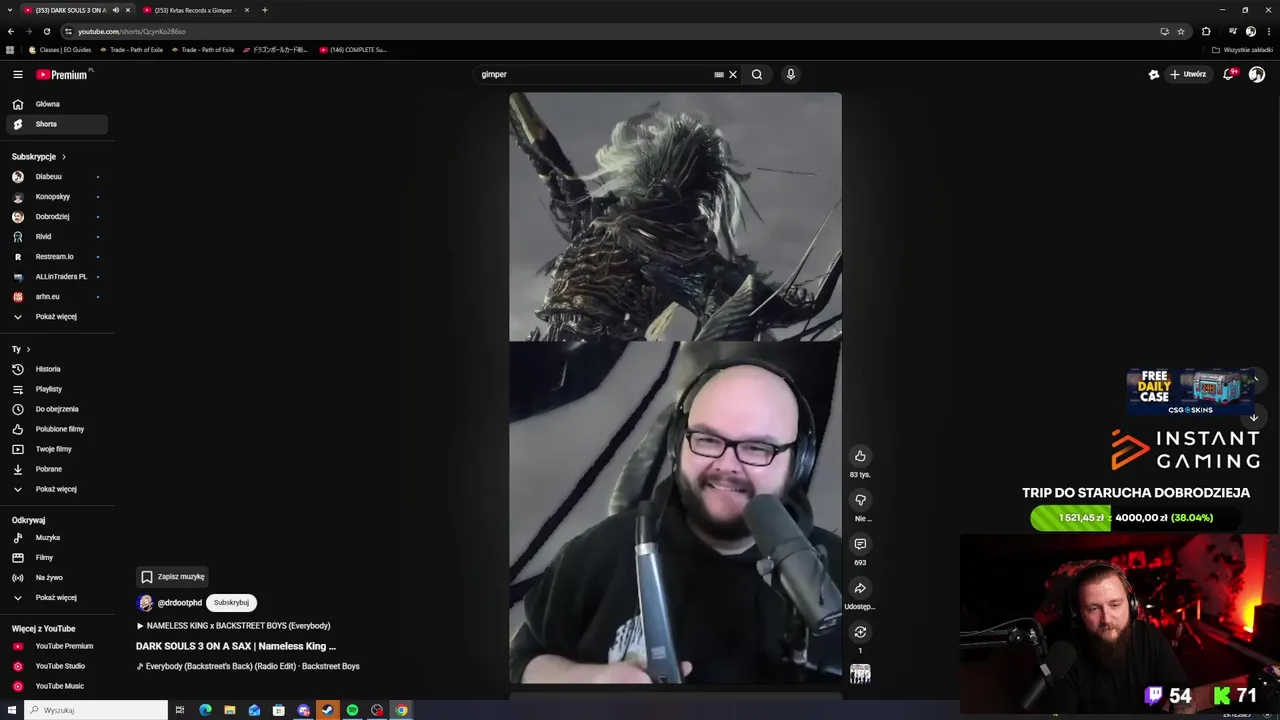Open the on-screen keyboard icon in search
The height and width of the screenshot is (720, 1280).
tap(719, 74)
